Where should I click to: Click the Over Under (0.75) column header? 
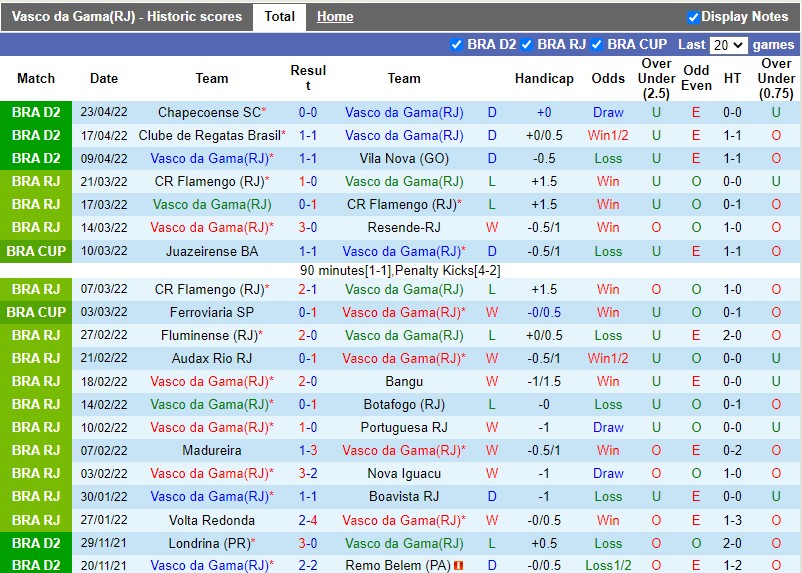(x=776, y=78)
